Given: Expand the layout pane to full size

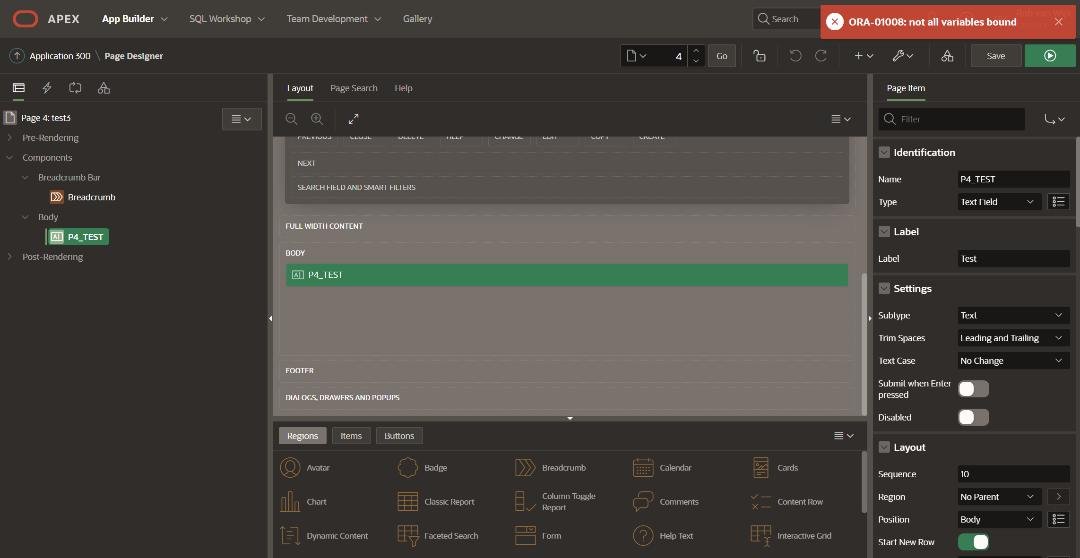Looking at the screenshot, I should coord(353,118).
